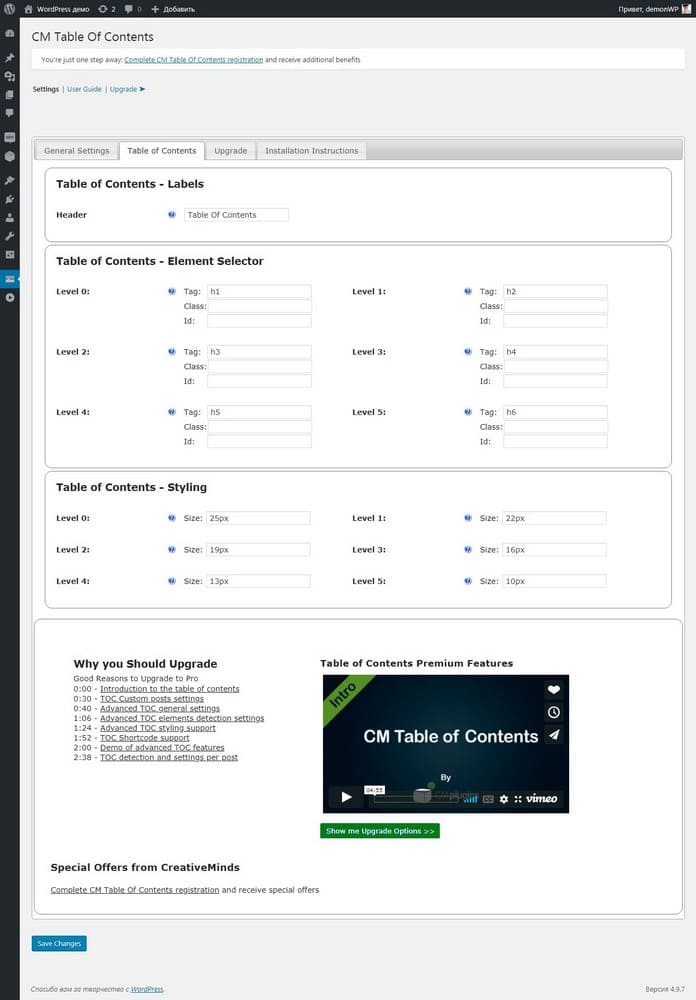696x1000 pixels.
Task: Focus Level 2 Id input field
Action: pos(259,381)
